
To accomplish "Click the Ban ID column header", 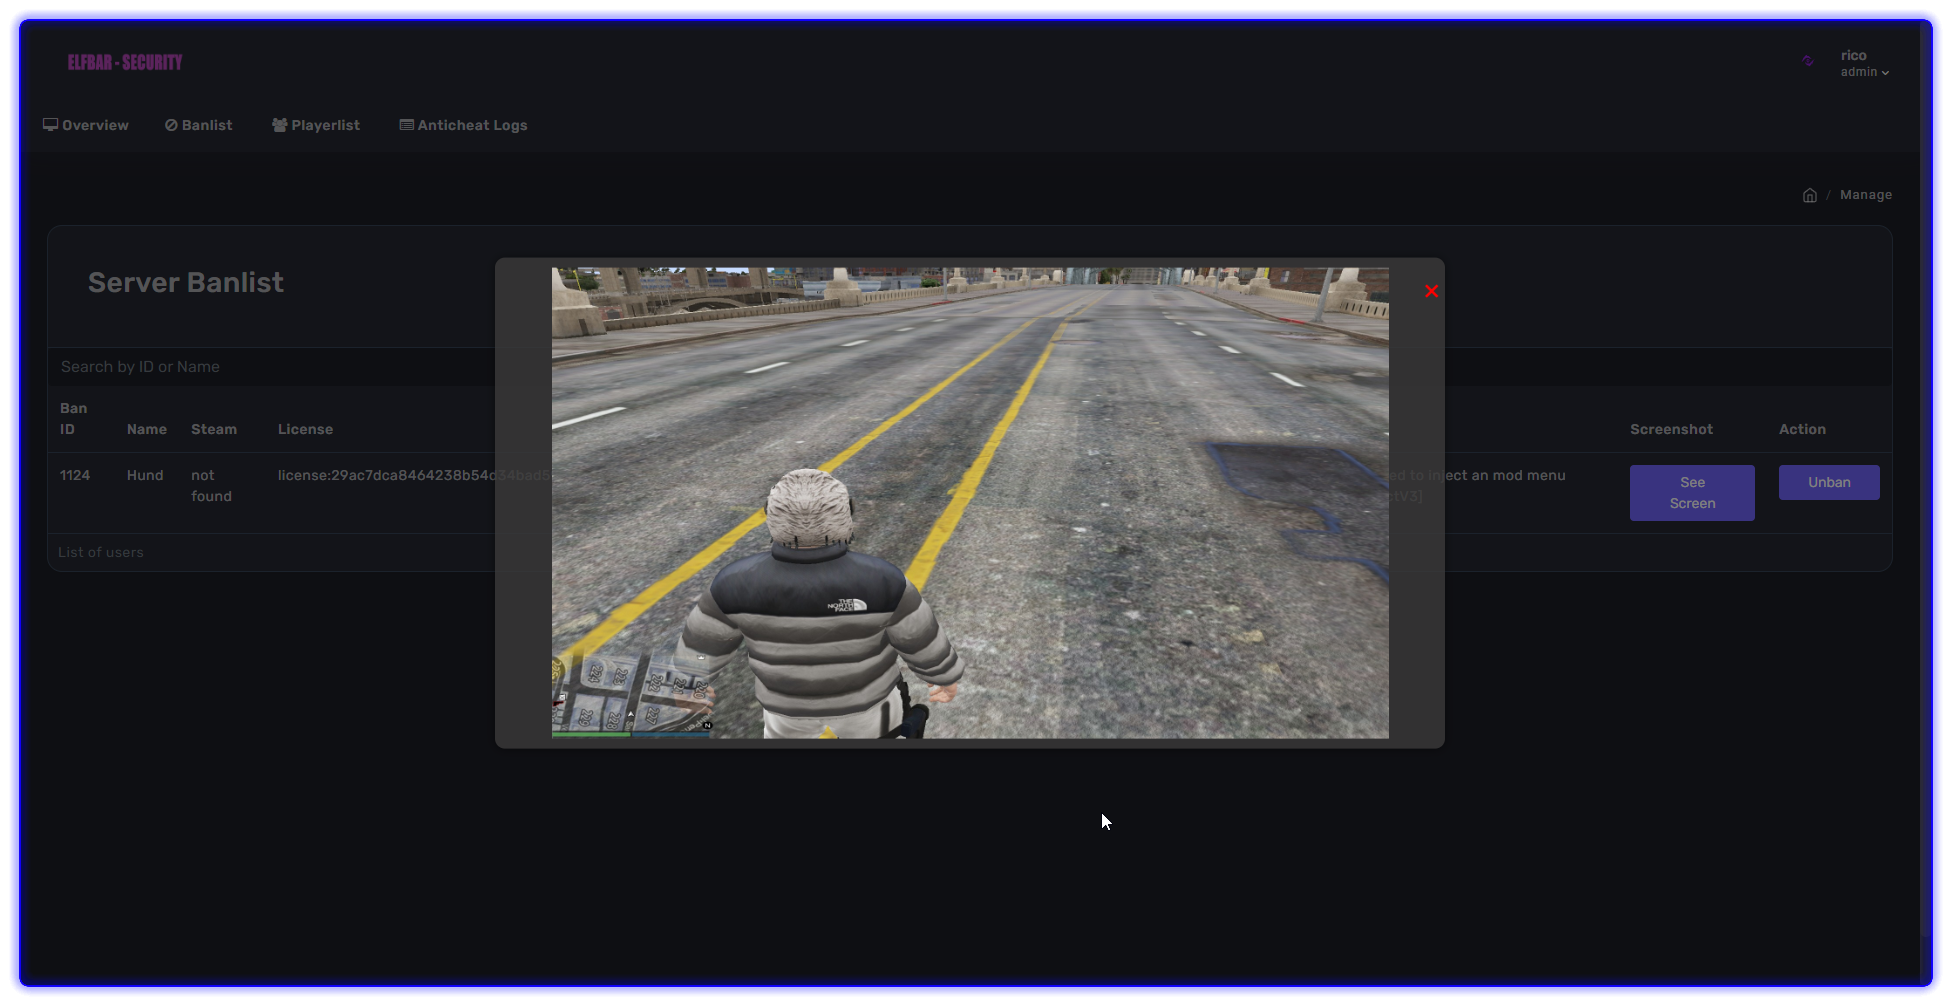I will pos(73,418).
